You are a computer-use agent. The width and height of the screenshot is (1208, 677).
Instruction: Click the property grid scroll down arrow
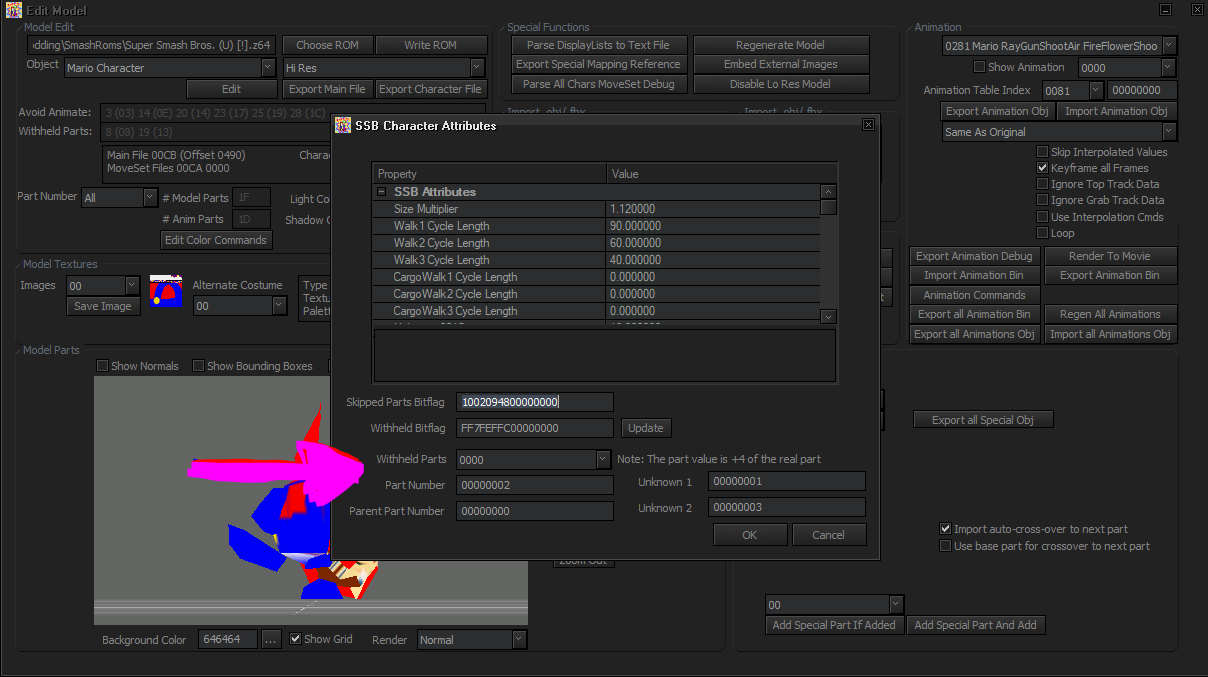(x=828, y=316)
